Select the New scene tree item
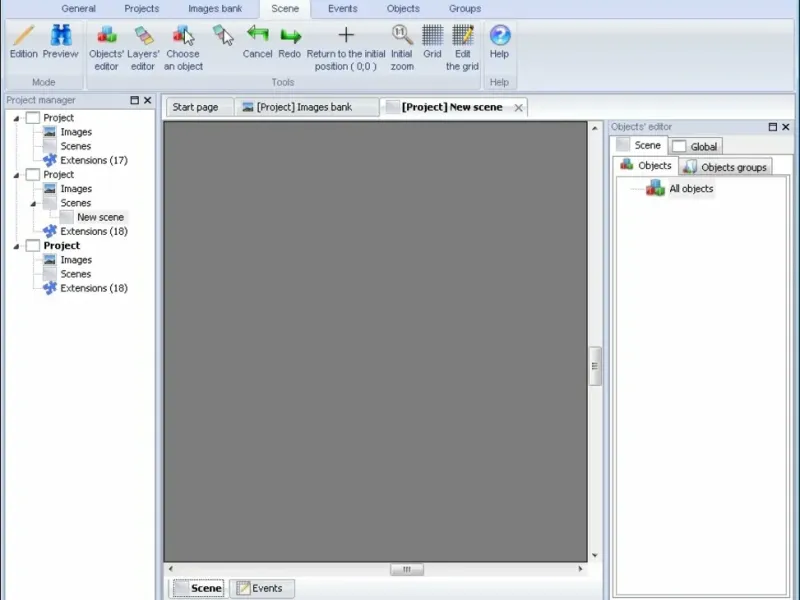Screen dimensions: 800x600 click(x=100, y=217)
